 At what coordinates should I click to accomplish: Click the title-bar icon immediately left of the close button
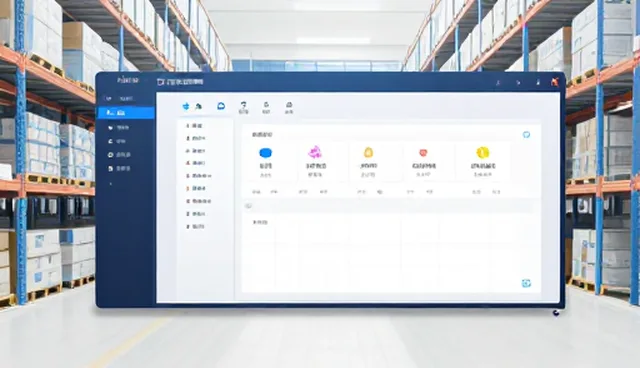tap(538, 82)
